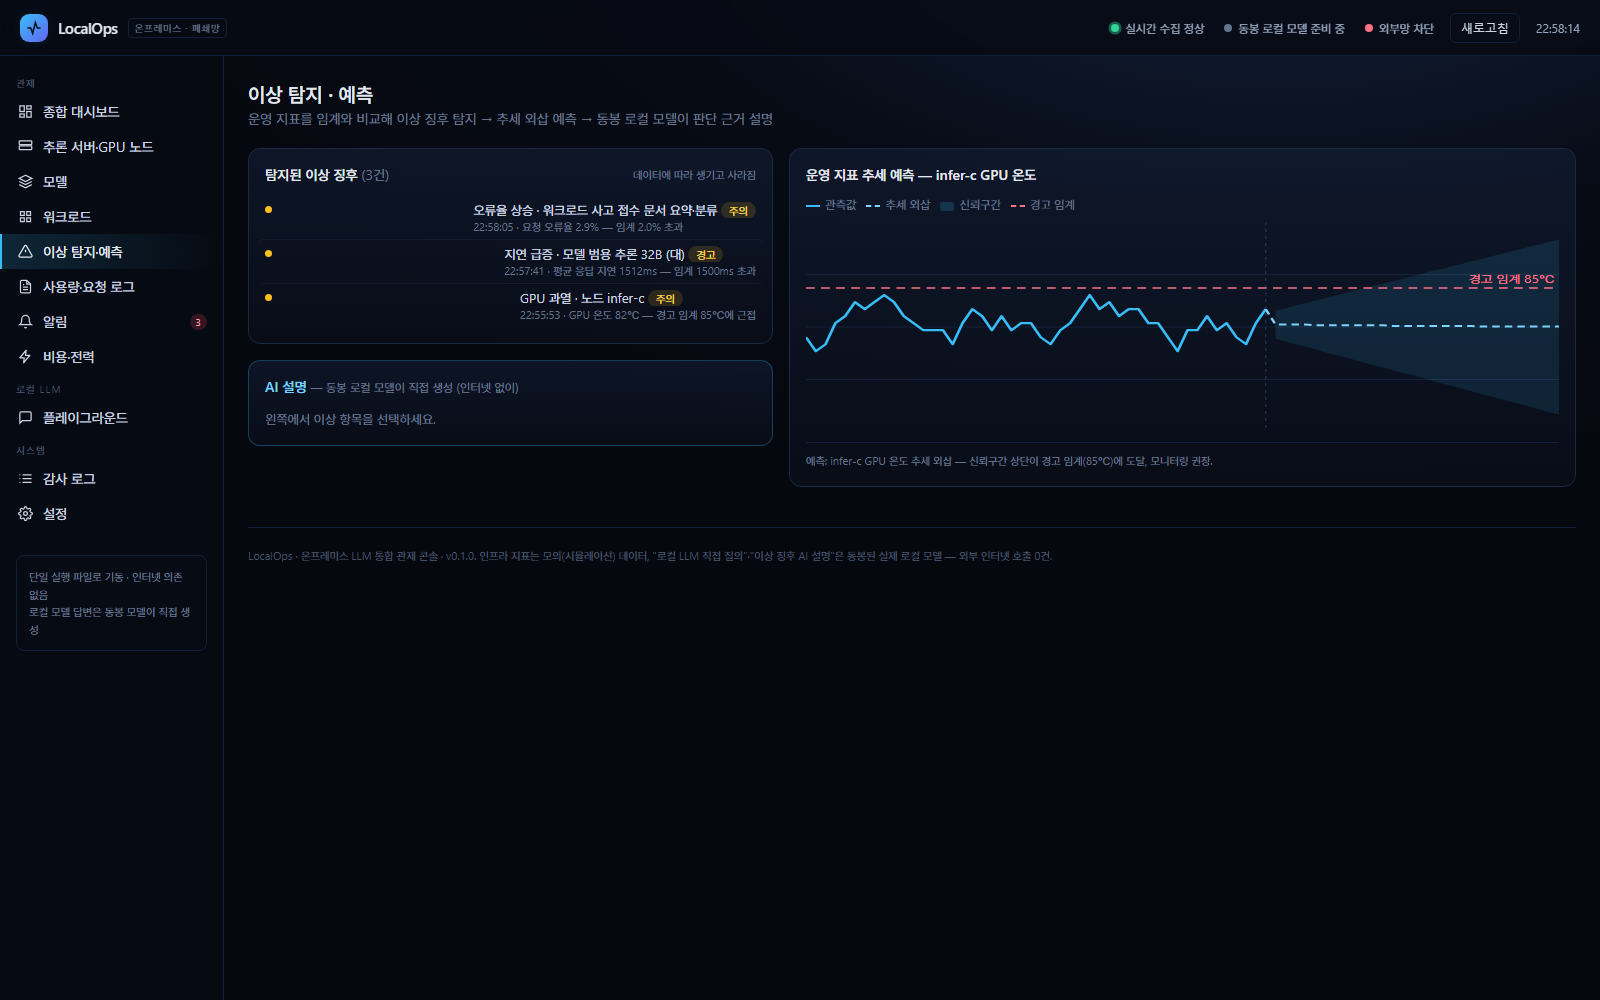Open the 설정 gear icon

pos(26,514)
